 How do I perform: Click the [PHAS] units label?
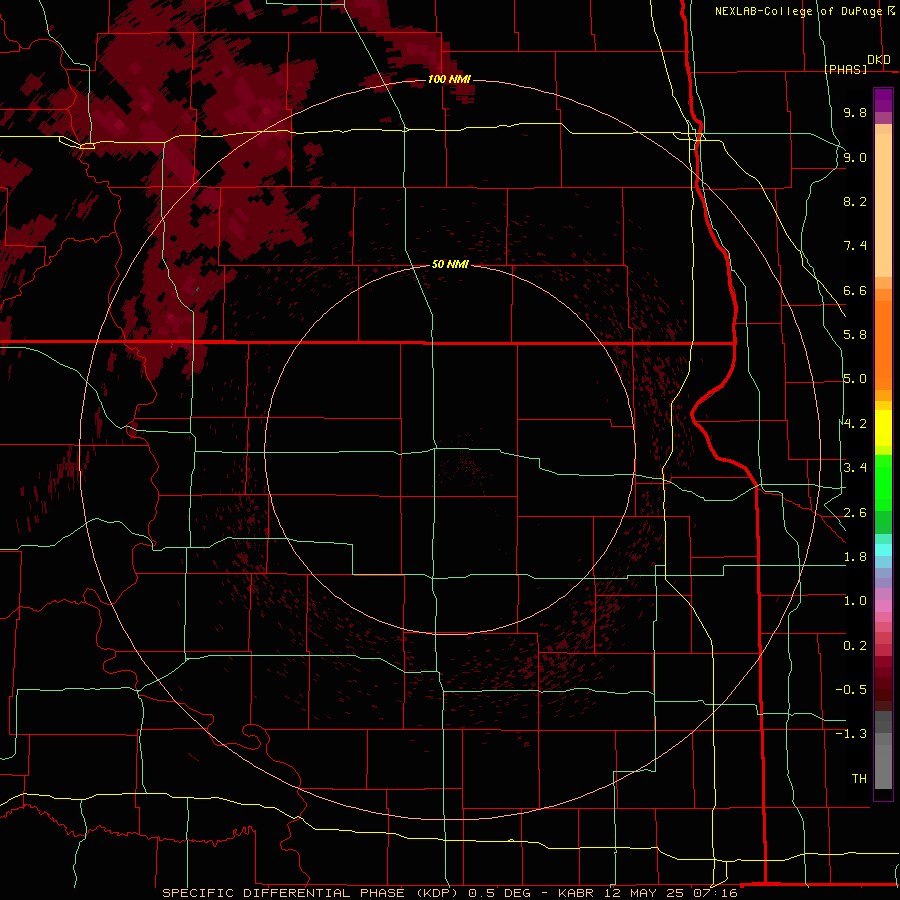click(845, 69)
